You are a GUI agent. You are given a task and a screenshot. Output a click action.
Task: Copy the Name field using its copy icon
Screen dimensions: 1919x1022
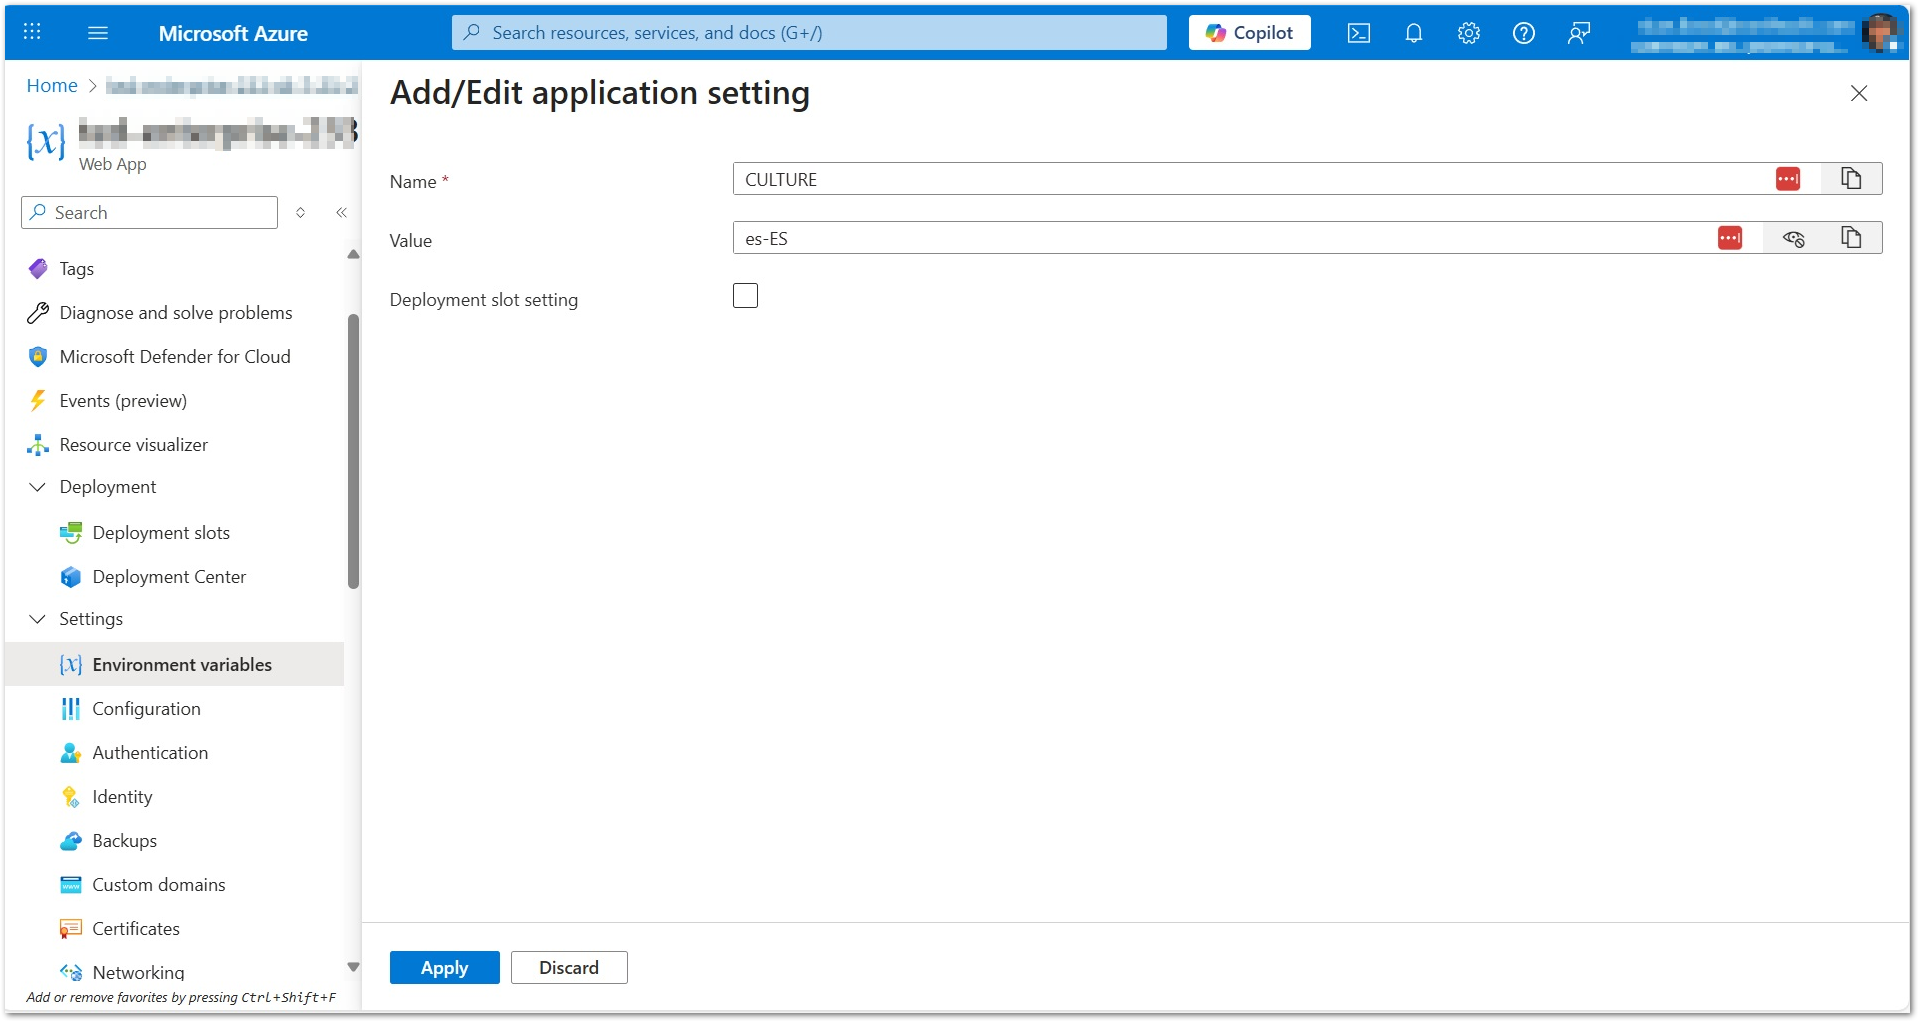[x=1851, y=178]
